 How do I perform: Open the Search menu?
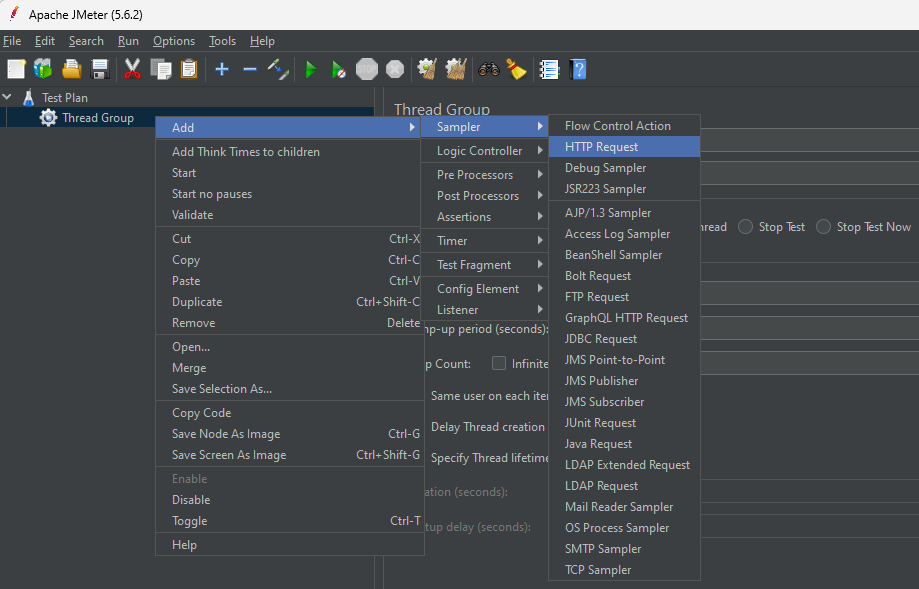(x=86, y=41)
